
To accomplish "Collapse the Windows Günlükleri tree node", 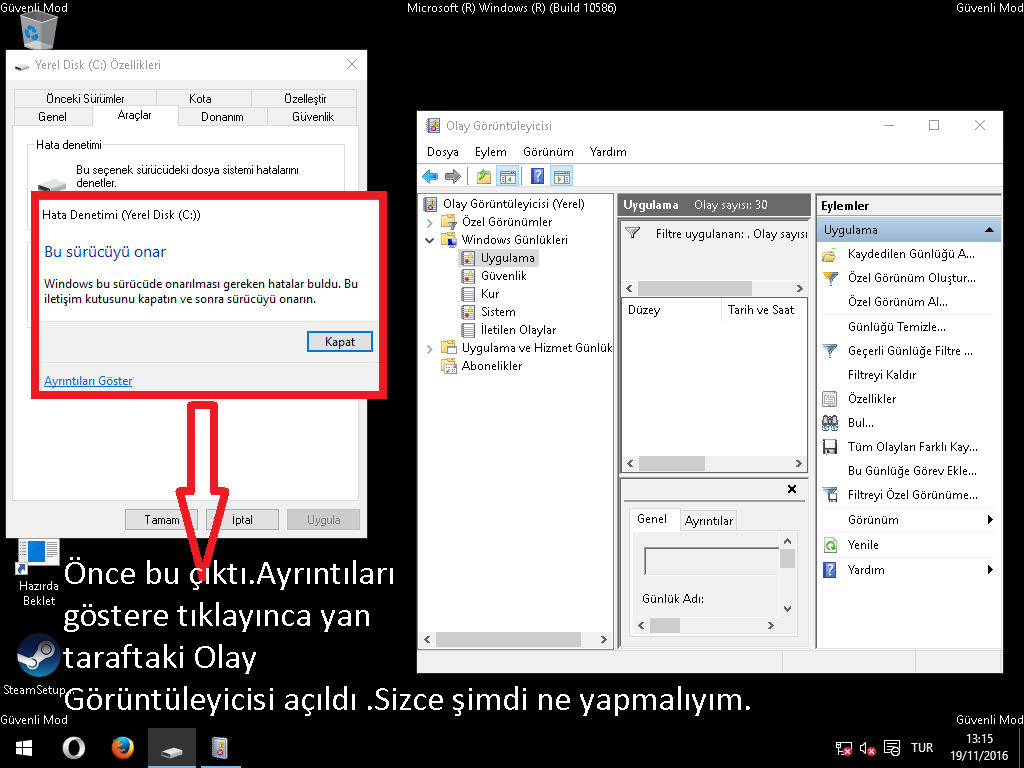I will click(x=430, y=240).
